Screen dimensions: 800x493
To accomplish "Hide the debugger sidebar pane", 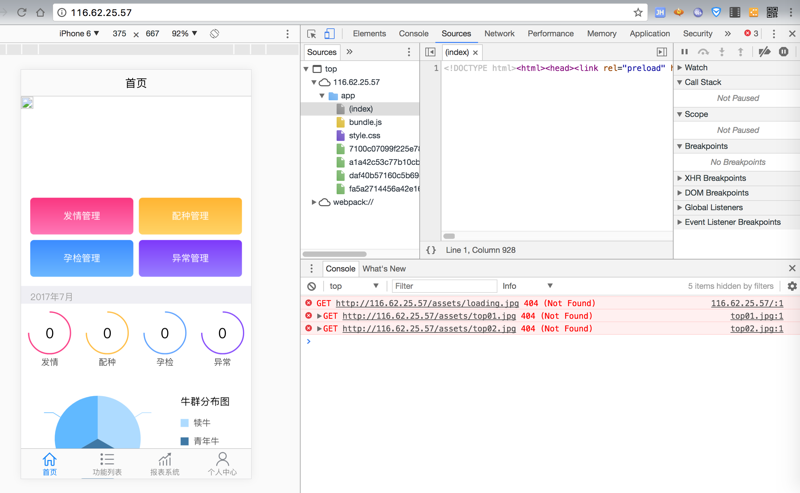I will (662, 52).
